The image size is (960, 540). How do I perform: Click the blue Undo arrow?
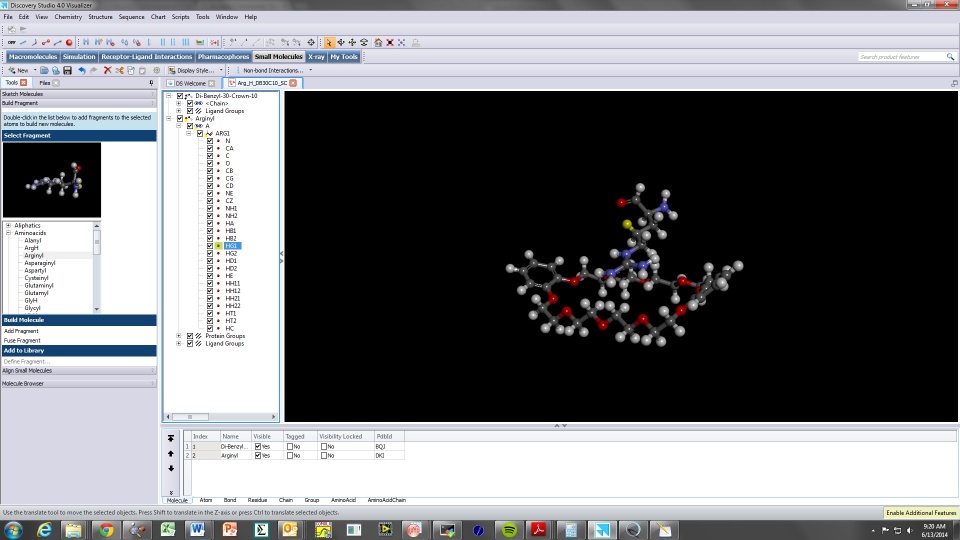tap(81, 70)
